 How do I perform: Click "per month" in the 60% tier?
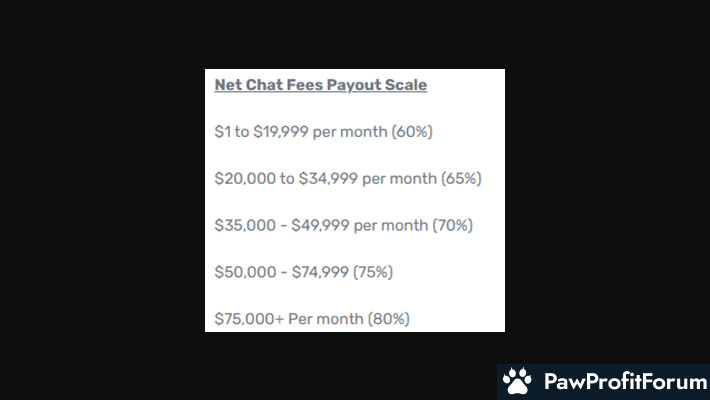(x=351, y=132)
